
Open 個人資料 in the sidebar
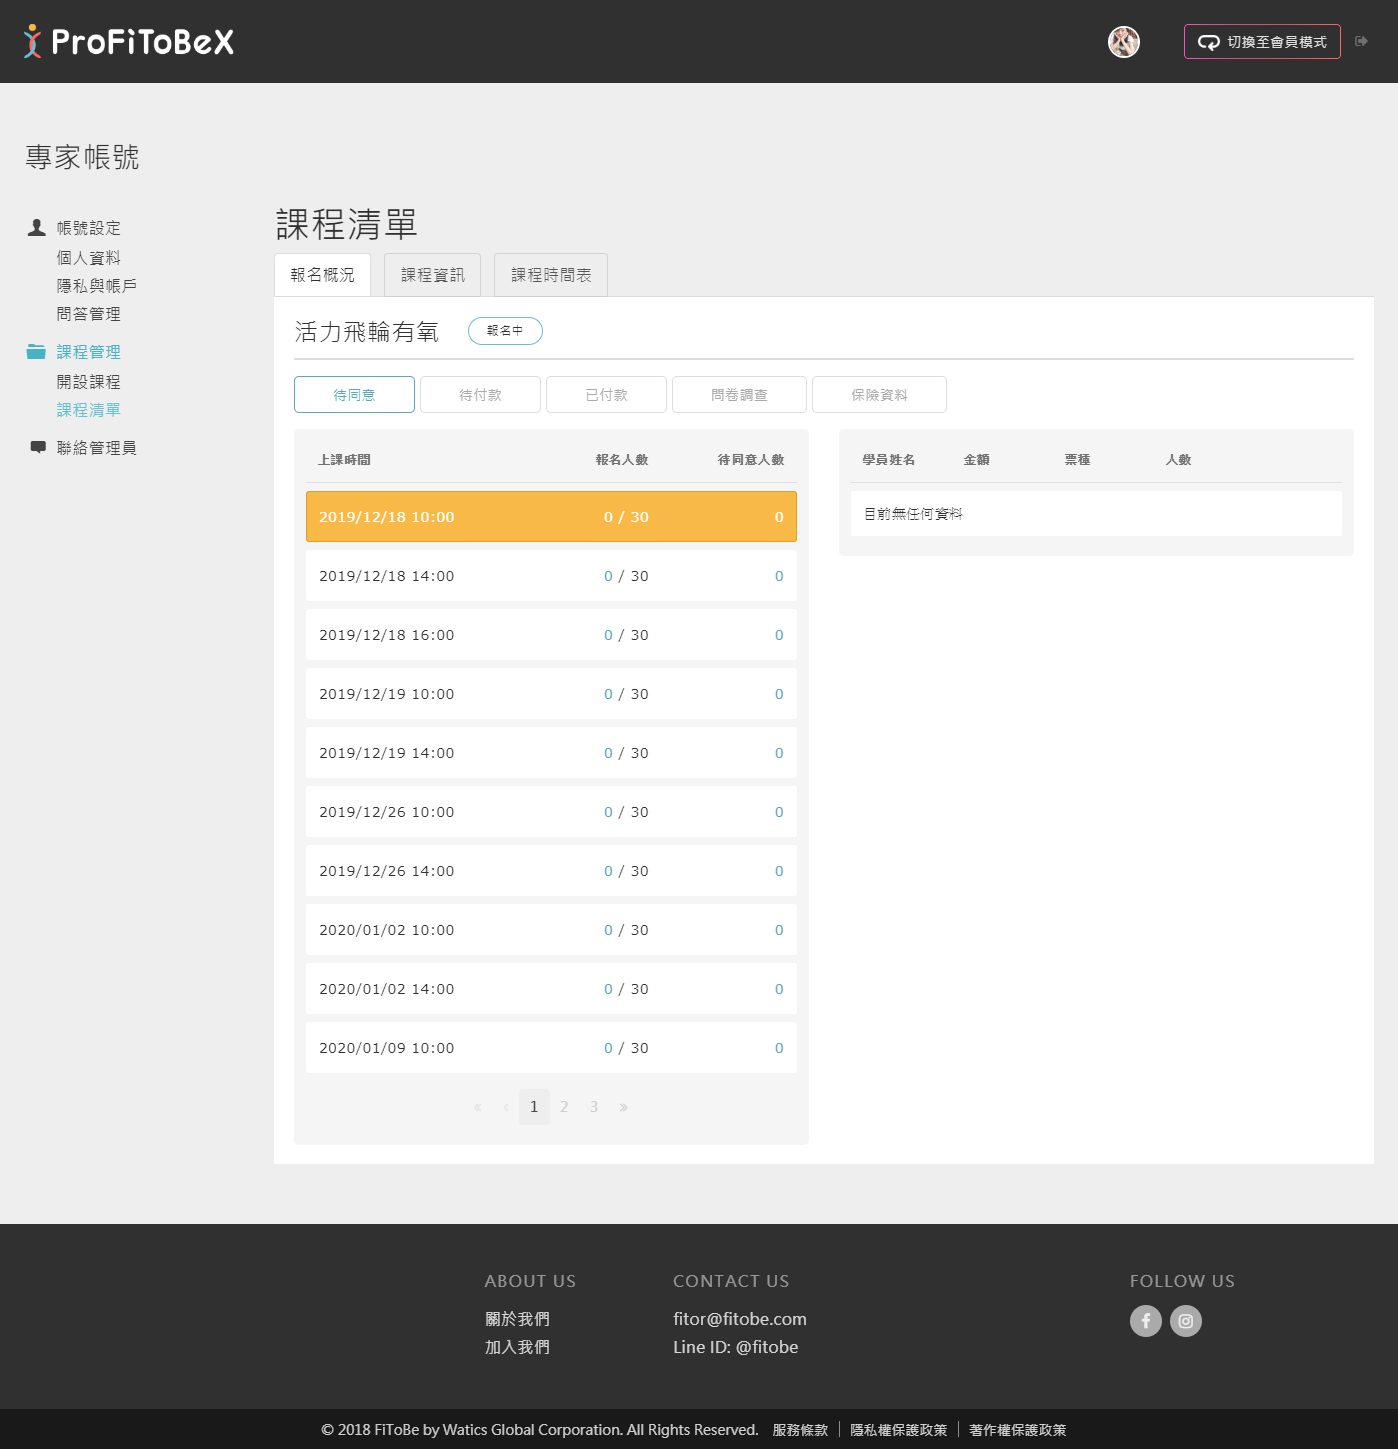coord(89,258)
